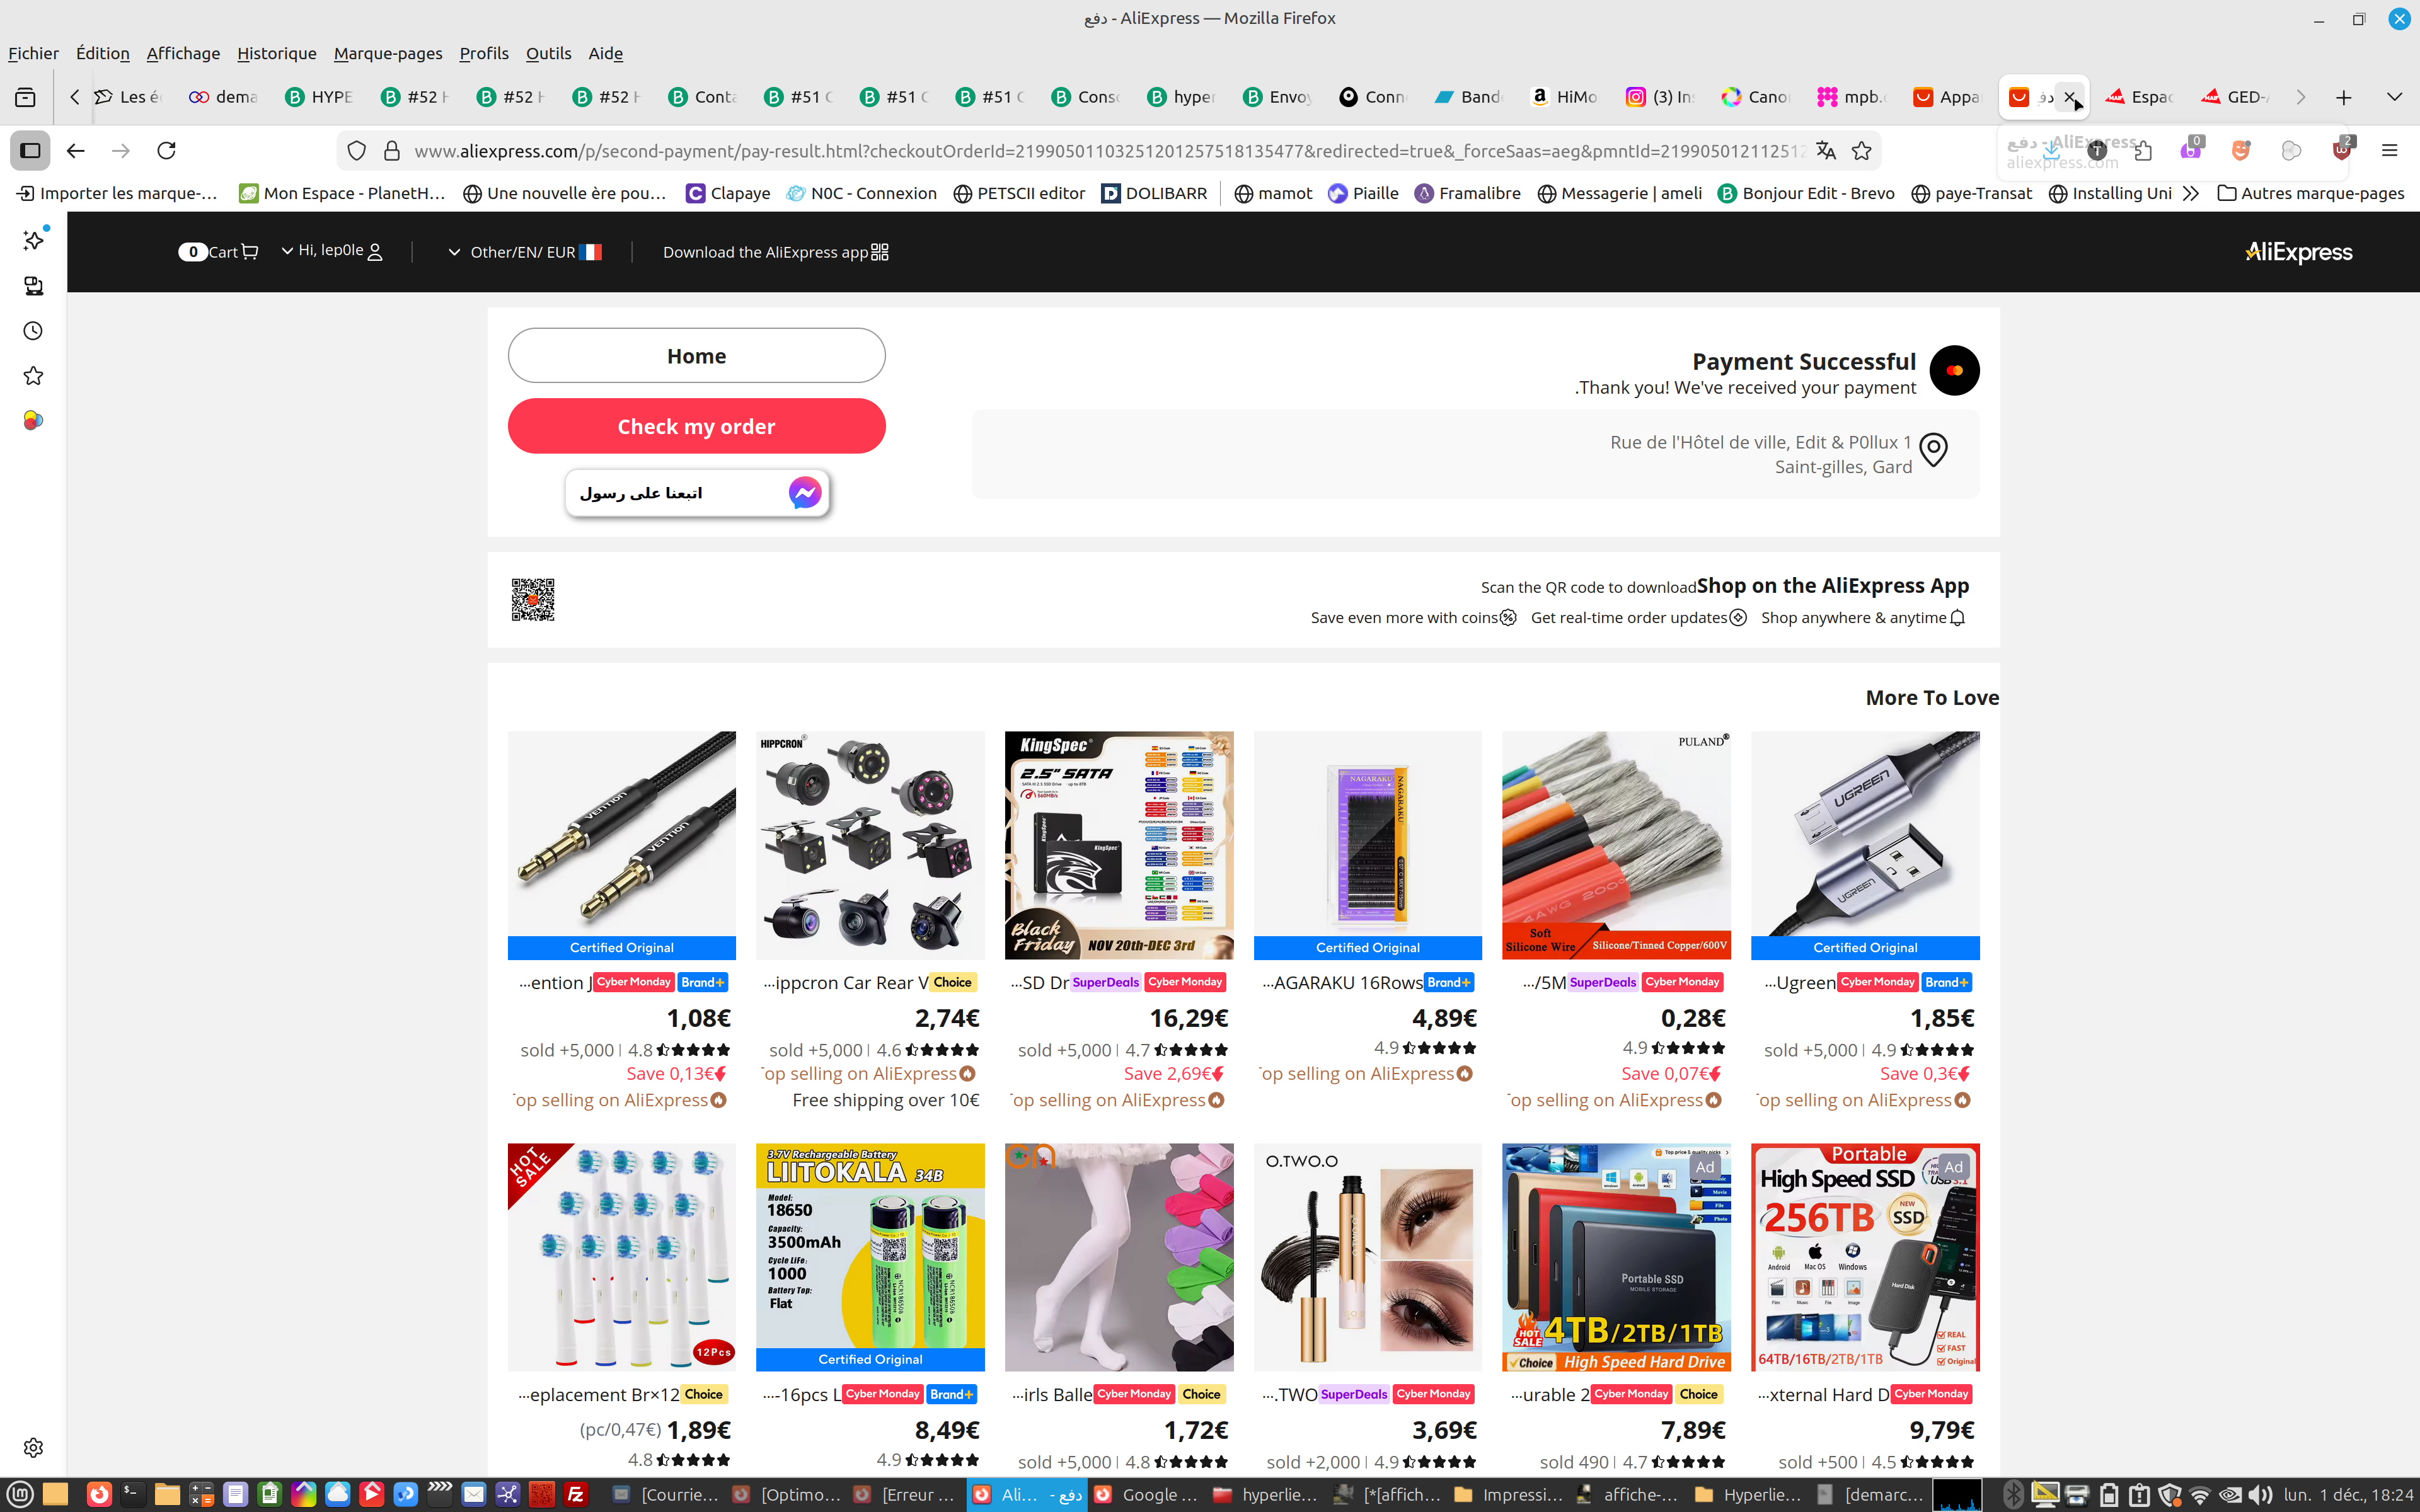This screenshot has width=2420, height=1512.
Task: Open the Marque-pages menu
Action: 388,53
